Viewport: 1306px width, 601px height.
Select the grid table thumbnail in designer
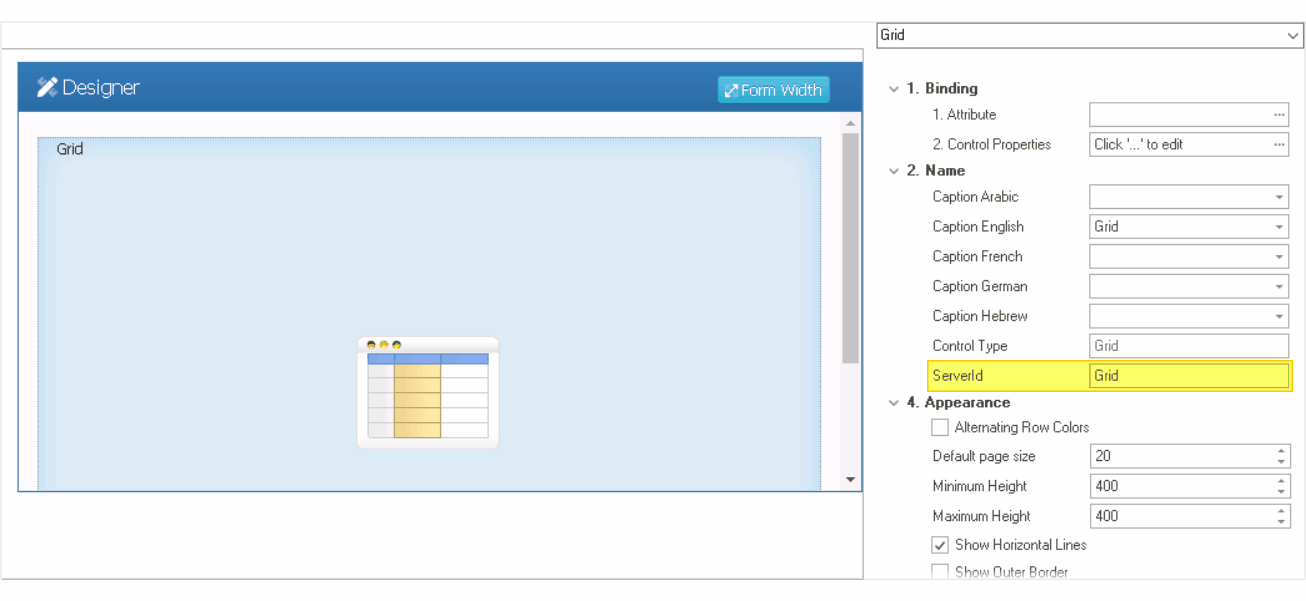428,393
